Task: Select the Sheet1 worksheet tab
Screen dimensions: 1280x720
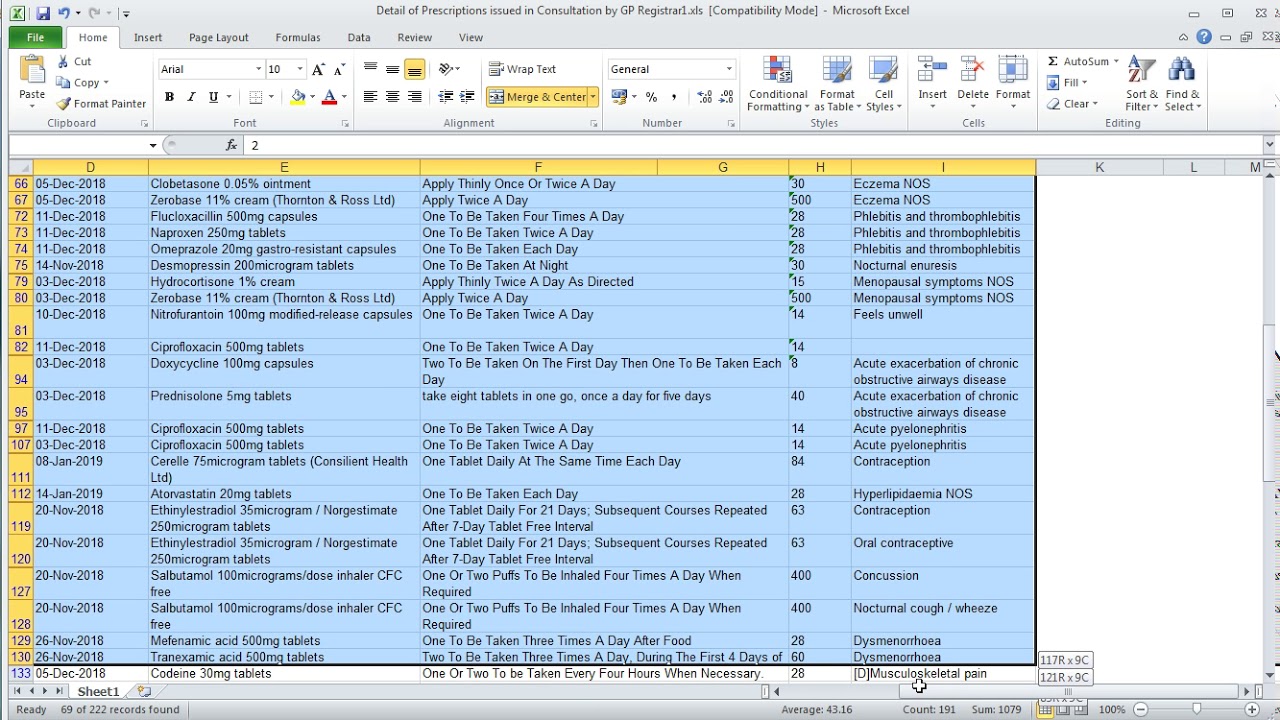Action: tap(98, 691)
